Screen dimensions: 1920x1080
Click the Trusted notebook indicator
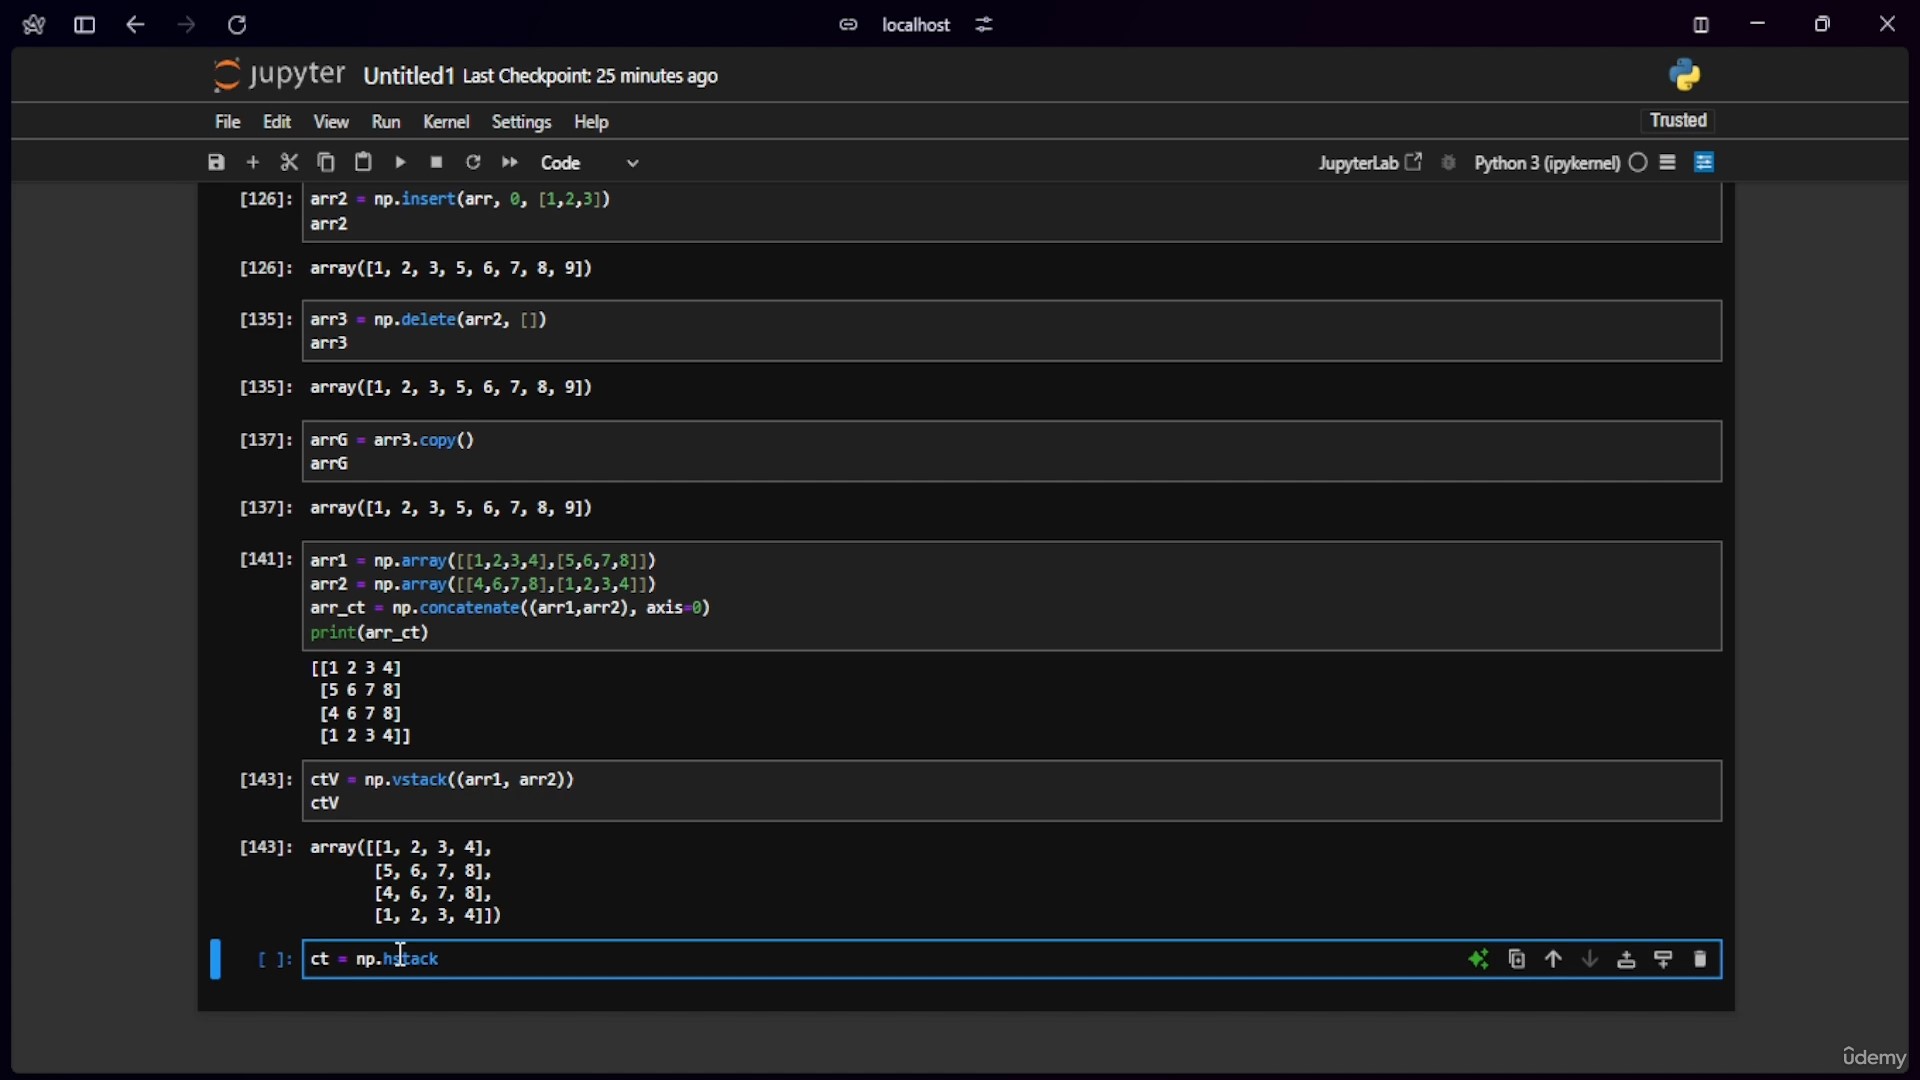[1679, 121]
